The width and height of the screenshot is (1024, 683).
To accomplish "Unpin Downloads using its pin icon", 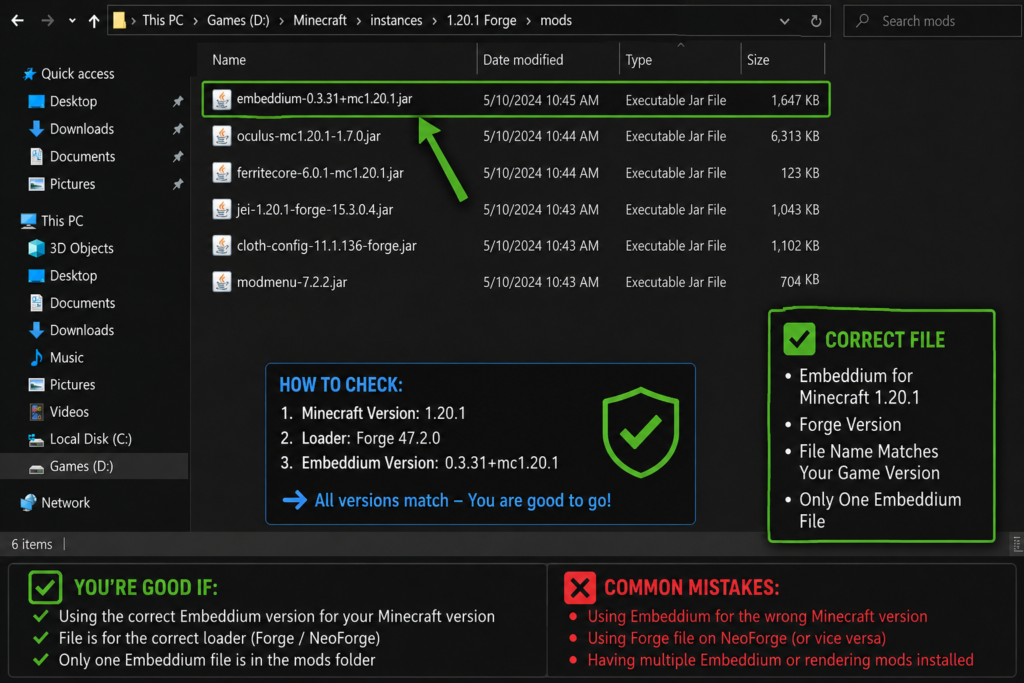I will 178,129.
